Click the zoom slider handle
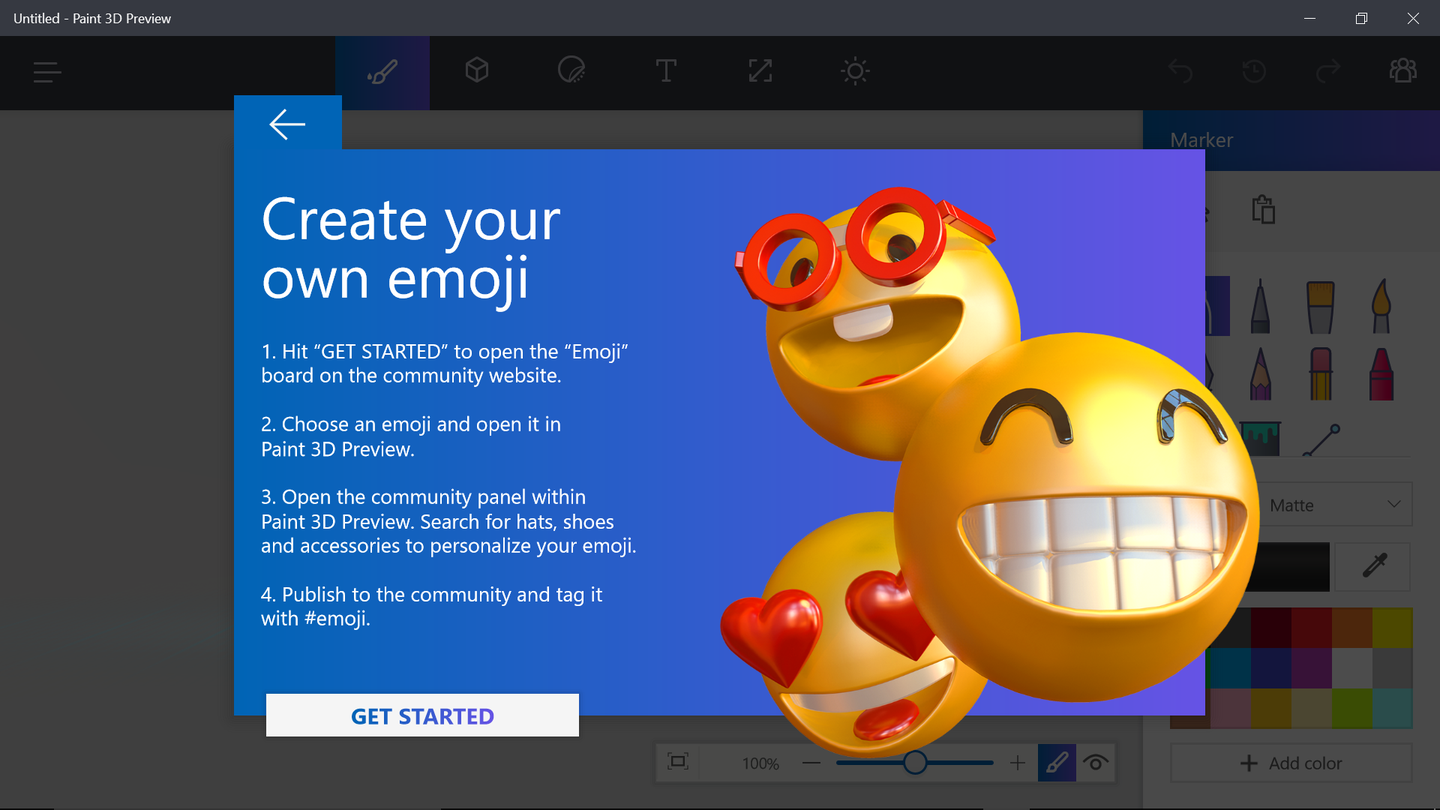The height and width of the screenshot is (810, 1440). click(915, 763)
